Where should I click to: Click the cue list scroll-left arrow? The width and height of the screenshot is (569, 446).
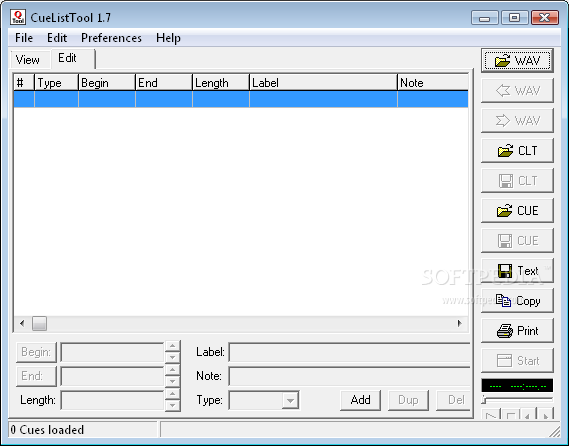point(22,323)
